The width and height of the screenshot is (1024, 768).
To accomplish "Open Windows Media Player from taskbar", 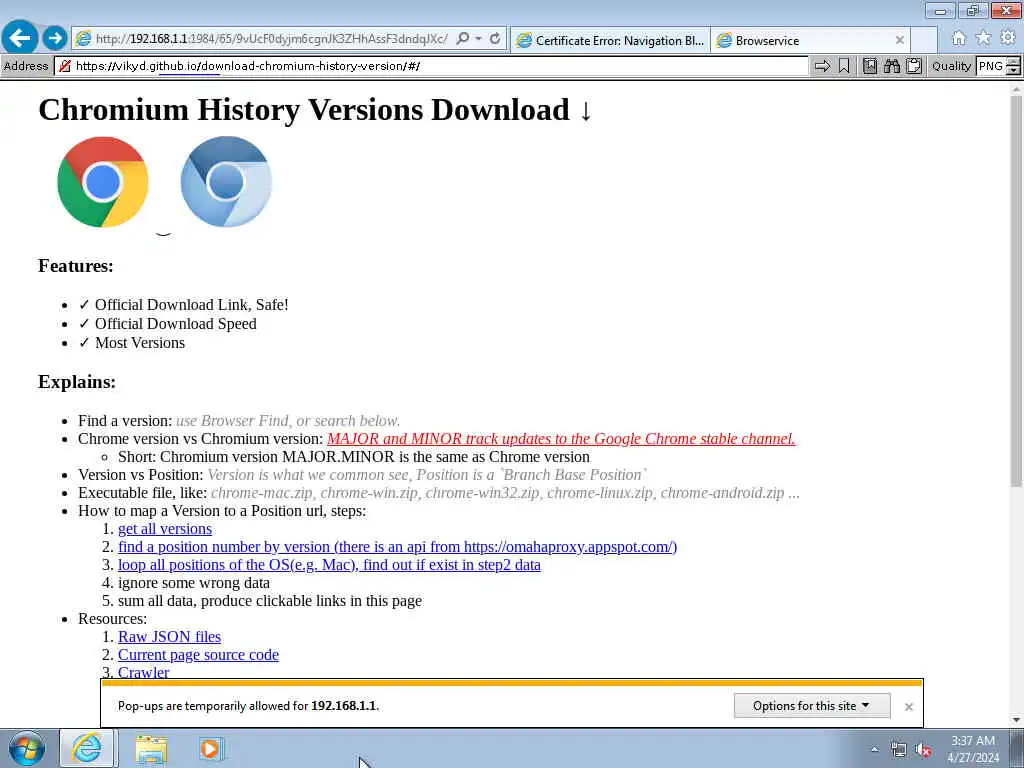I will [x=211, y=749].
